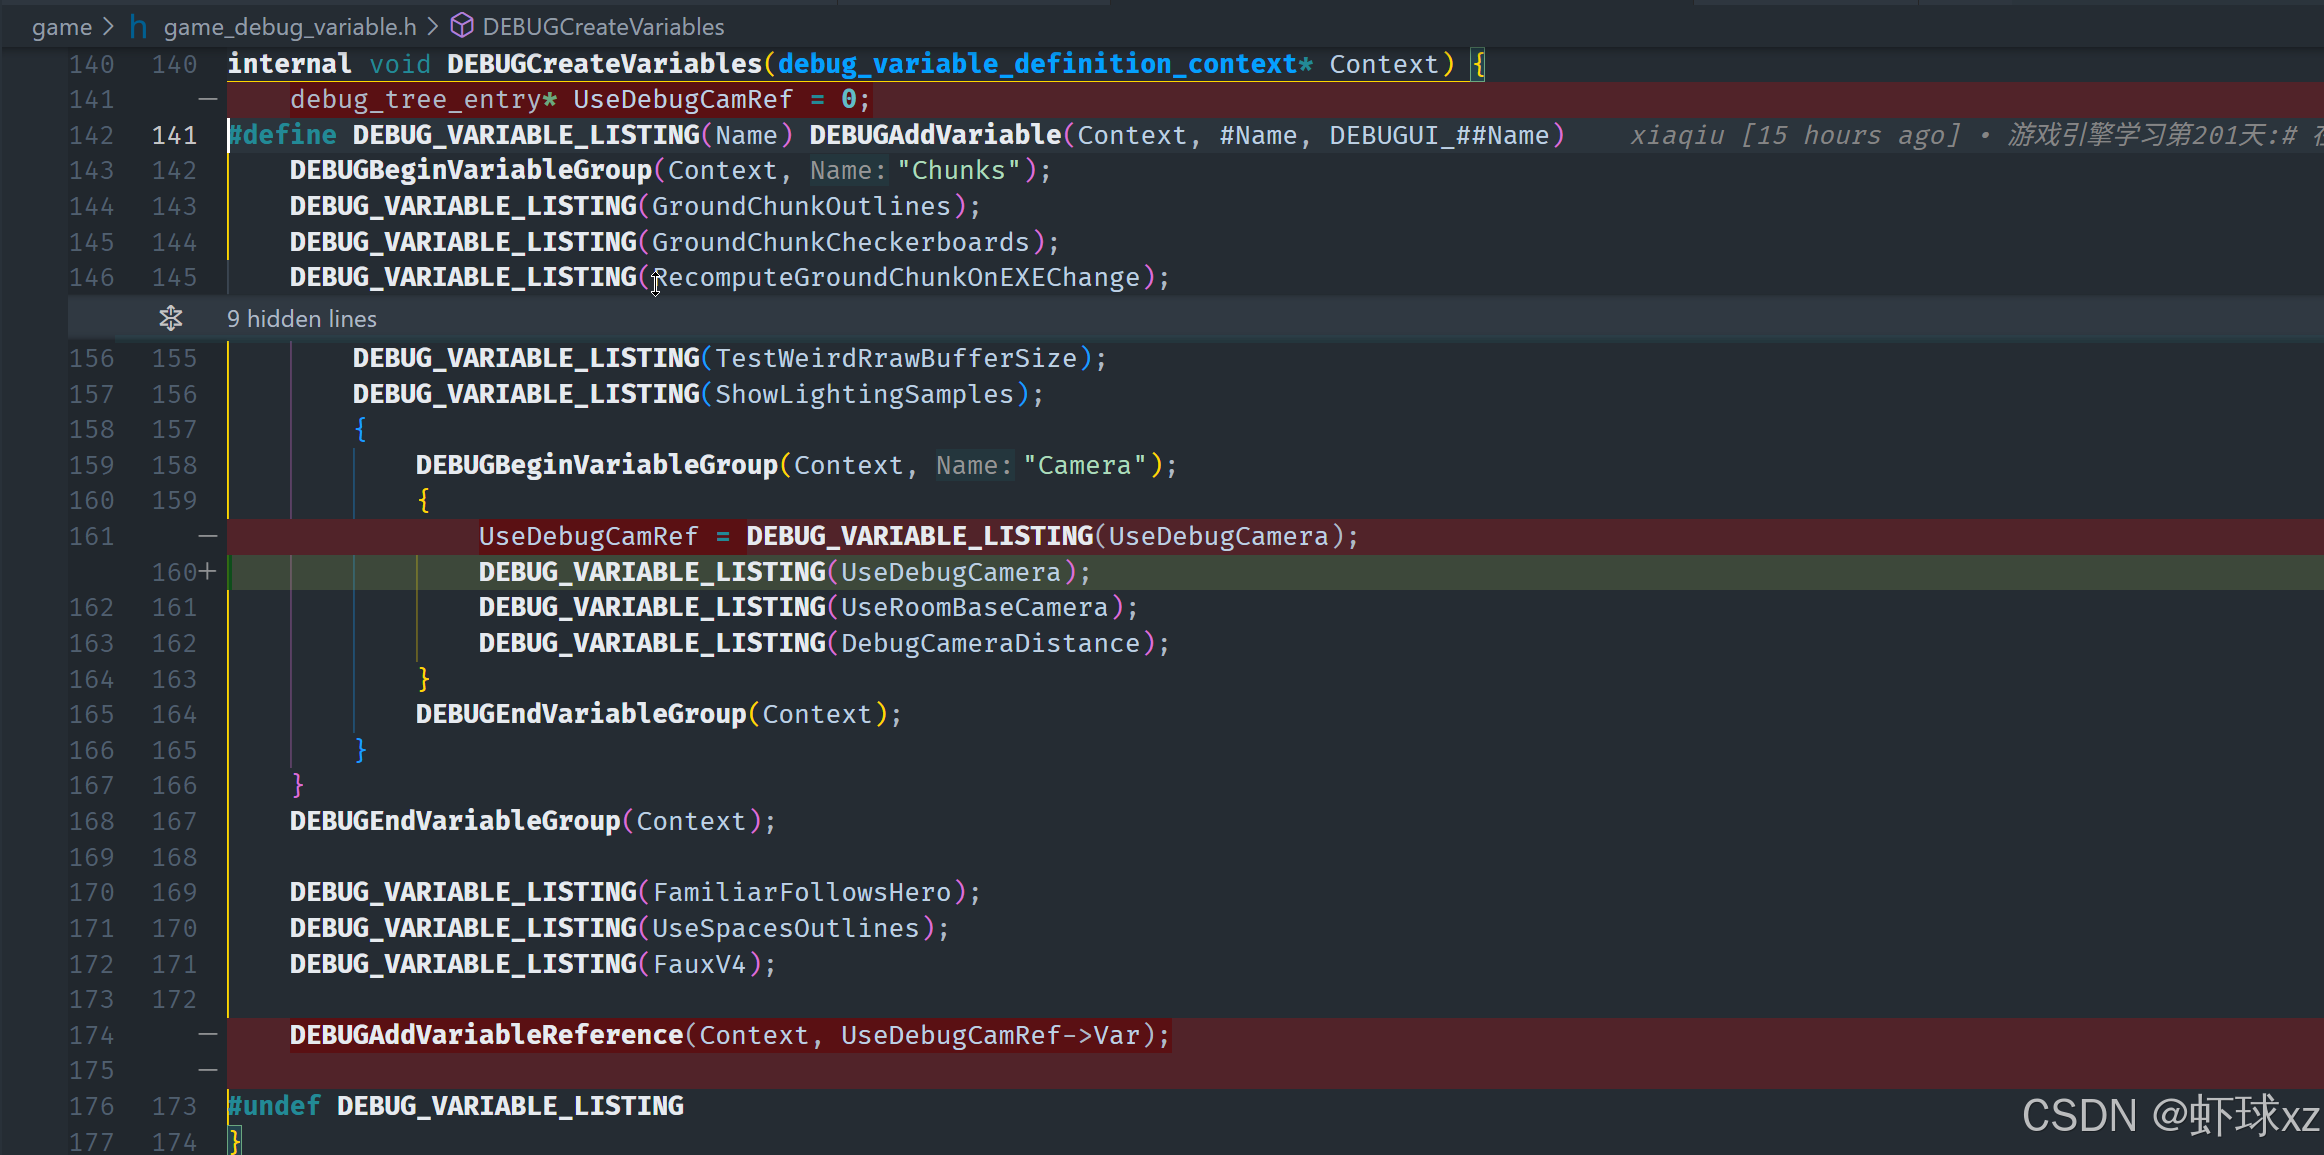
Task: Click the added UseDebugCamera listing line
Action: pos(784,572)
